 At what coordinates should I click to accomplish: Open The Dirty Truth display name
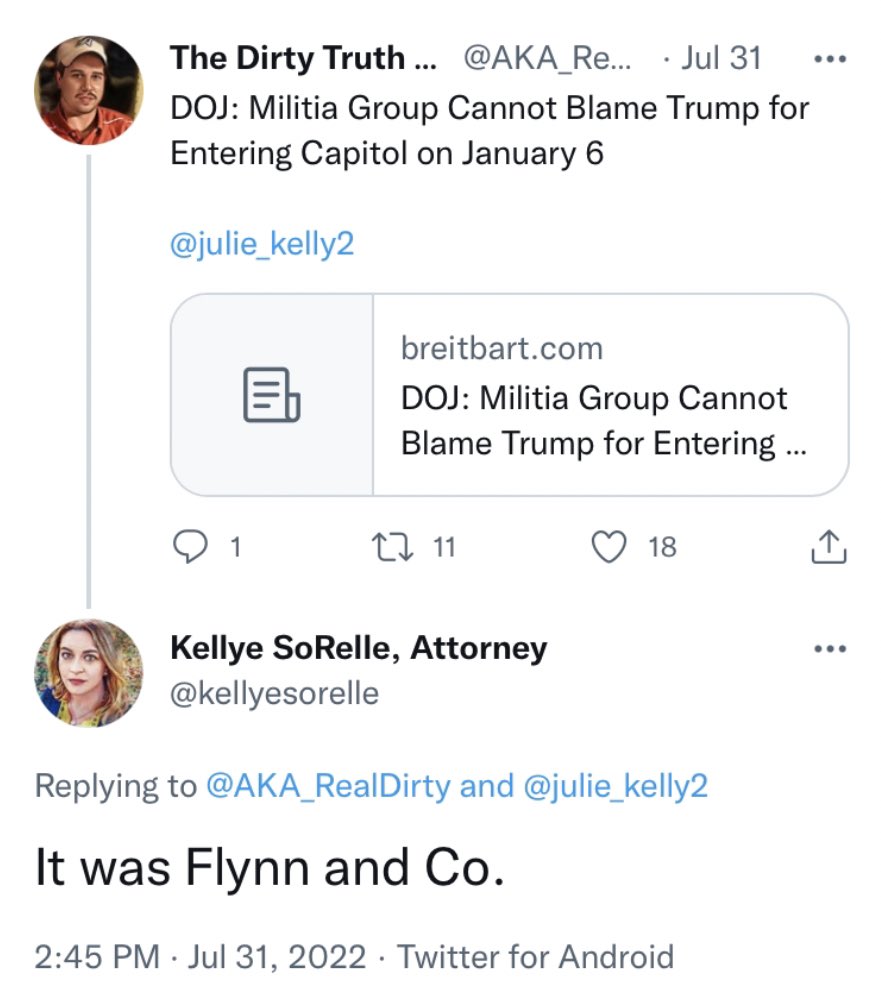(303, 58)
